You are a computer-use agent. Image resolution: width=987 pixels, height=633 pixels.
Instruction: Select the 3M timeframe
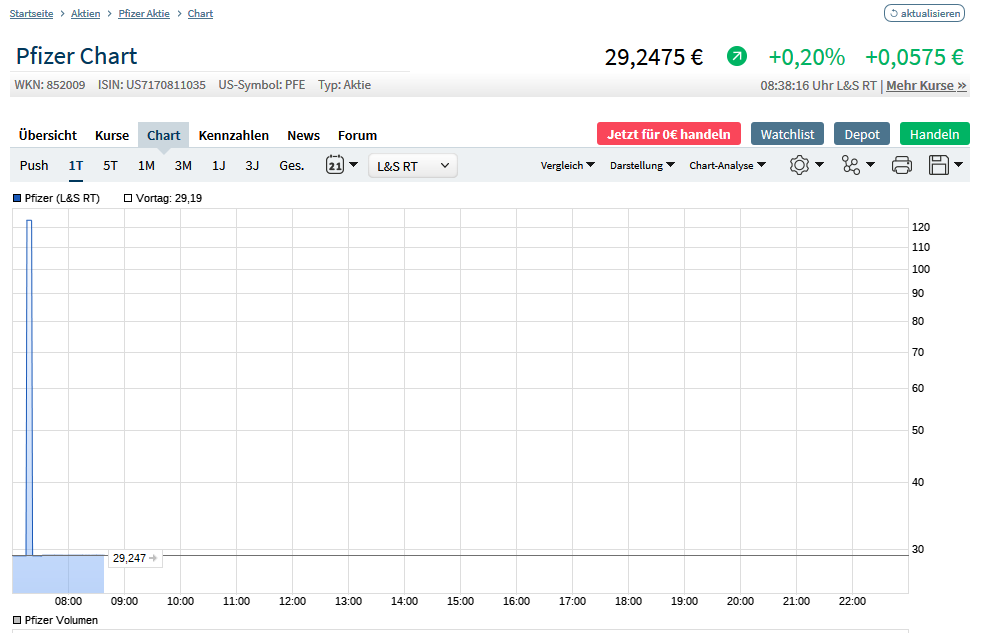[x=183, y=165]
